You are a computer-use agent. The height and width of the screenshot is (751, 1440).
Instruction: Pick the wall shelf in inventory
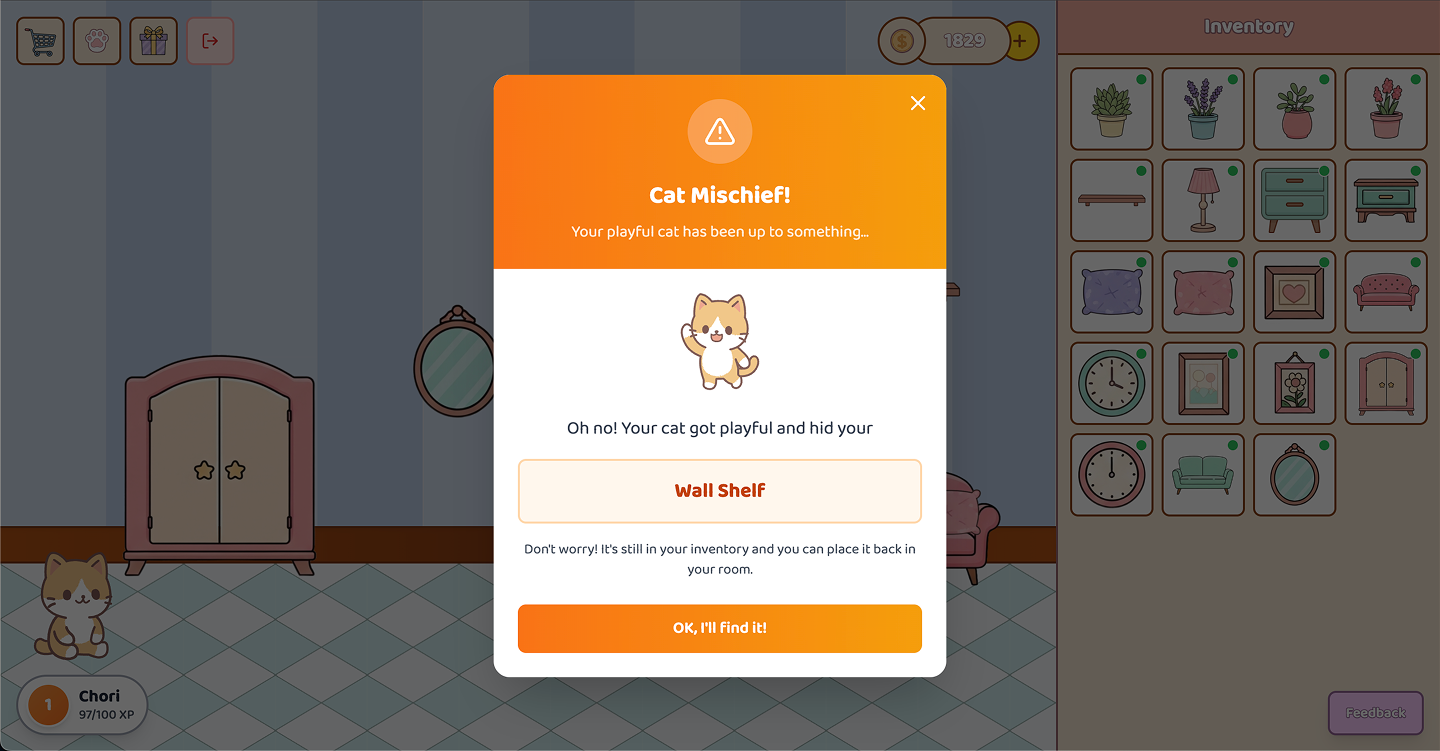click(x=1112, y=200)
